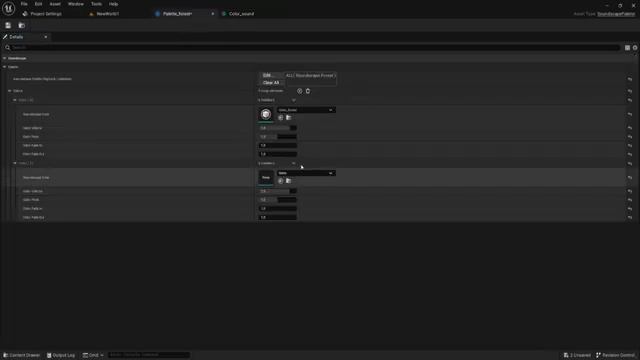
Task: Open the Tools menu
Action: coord(96,4)
